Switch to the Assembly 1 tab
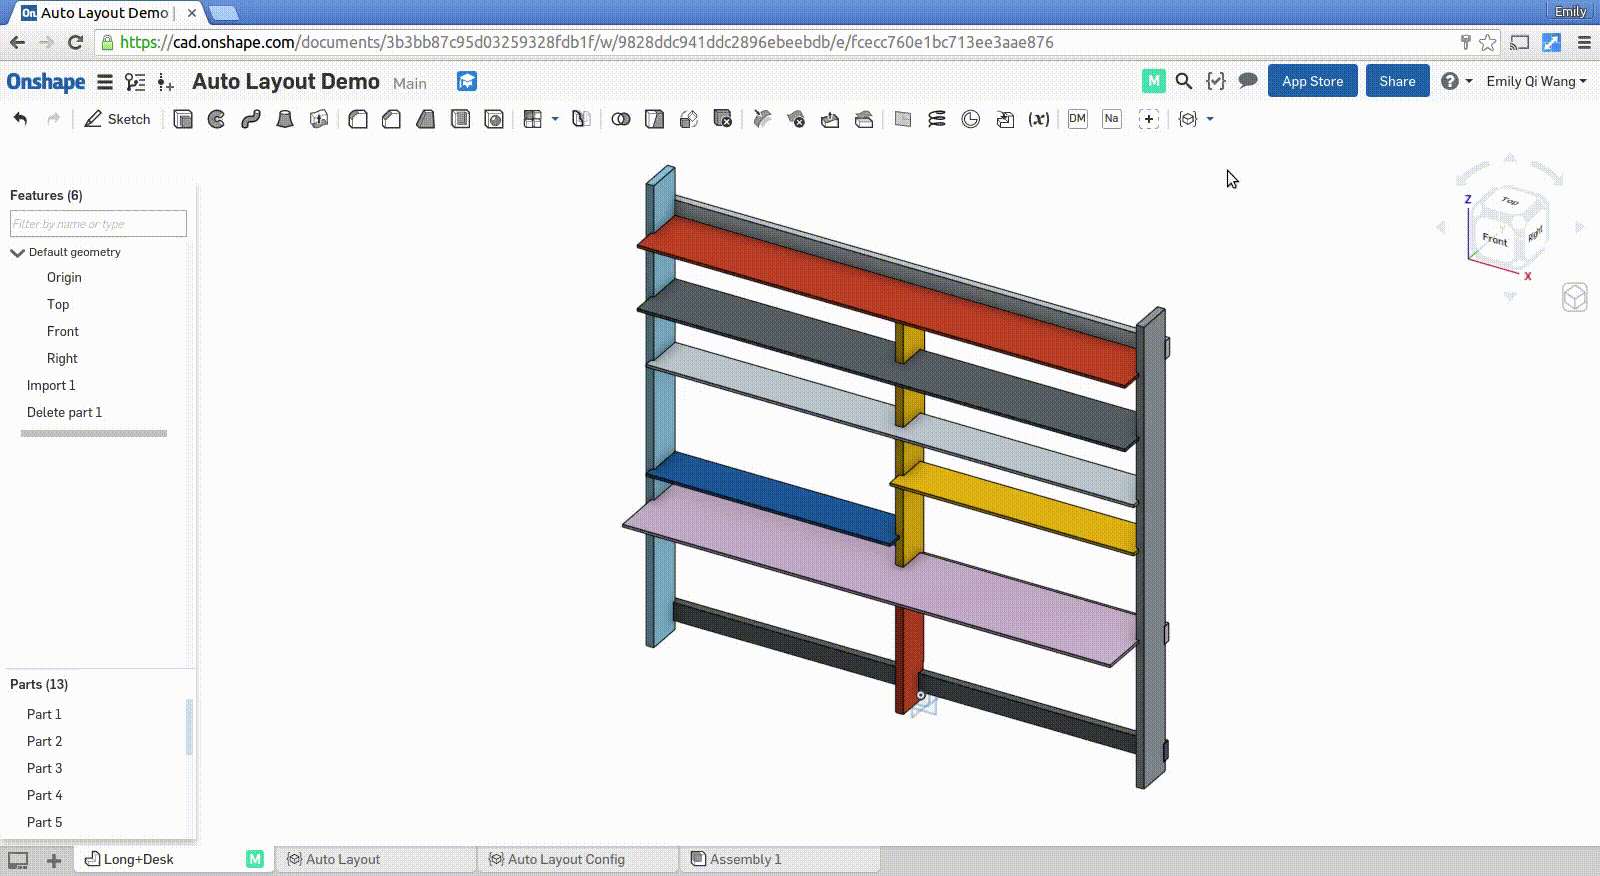Screen dimensions: 1600x876 point(745,859)
